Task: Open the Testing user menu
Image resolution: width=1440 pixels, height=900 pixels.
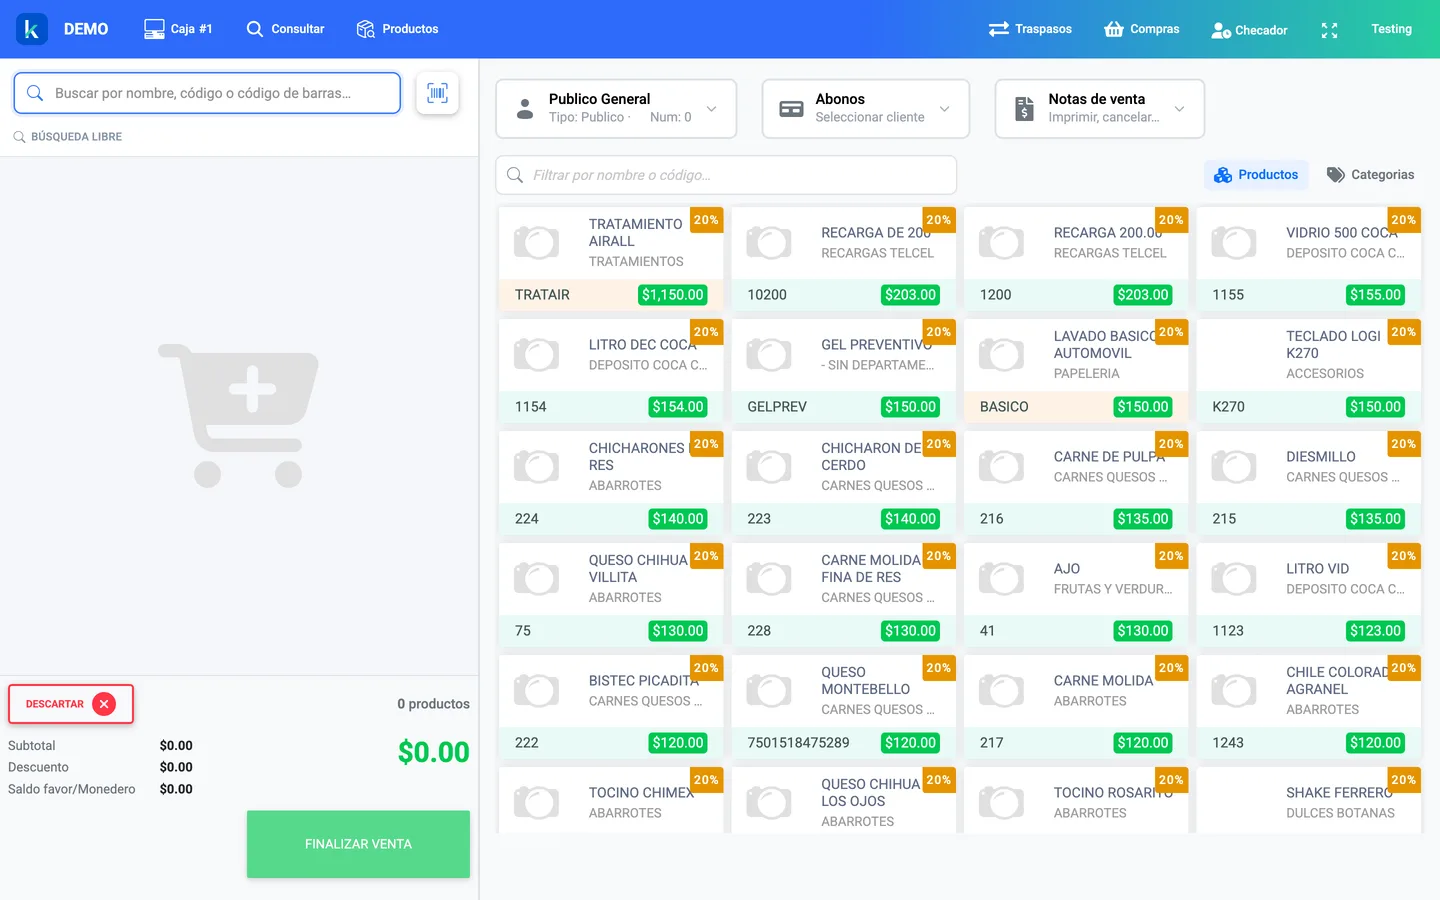Action: (1391, 29)
